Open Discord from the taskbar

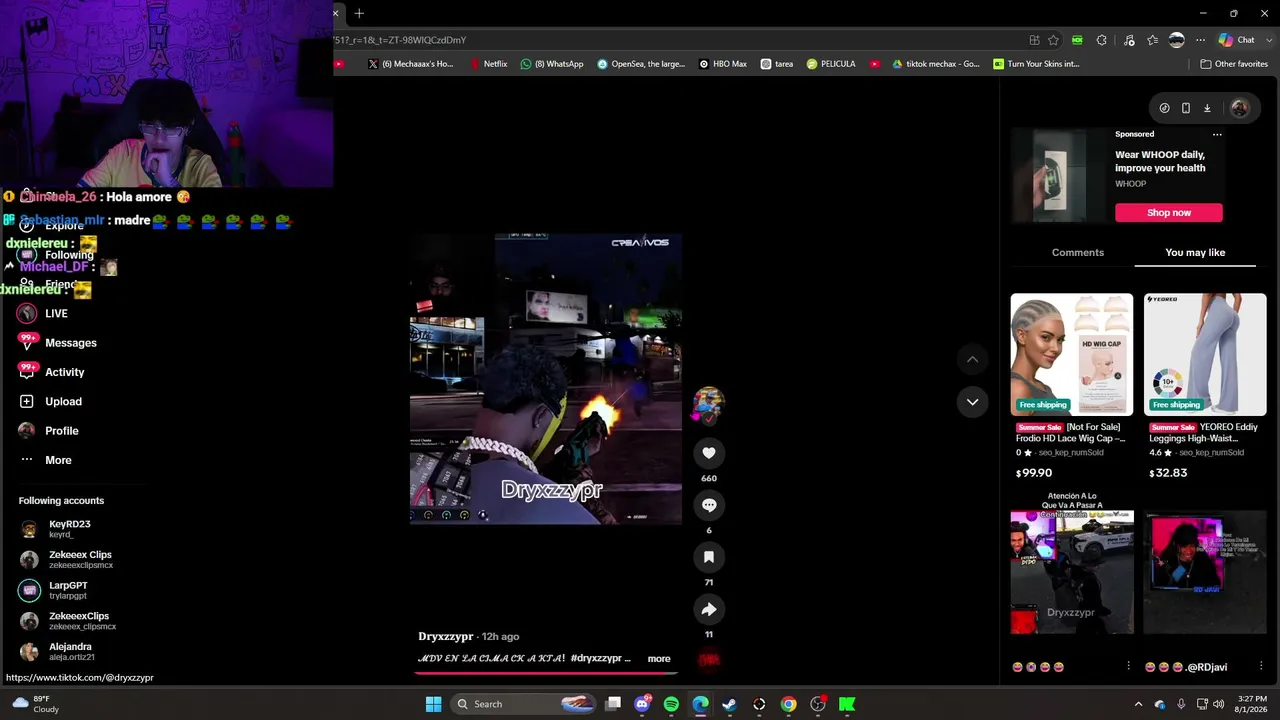pos(642,704)
